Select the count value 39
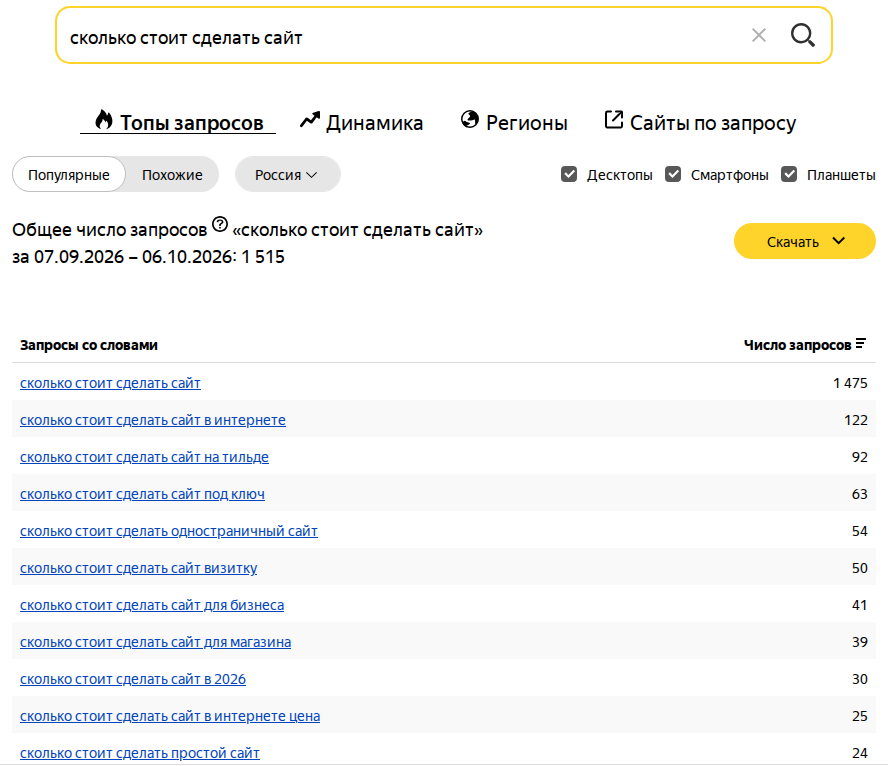The image size is (888, 766). [x=860, y=642]
